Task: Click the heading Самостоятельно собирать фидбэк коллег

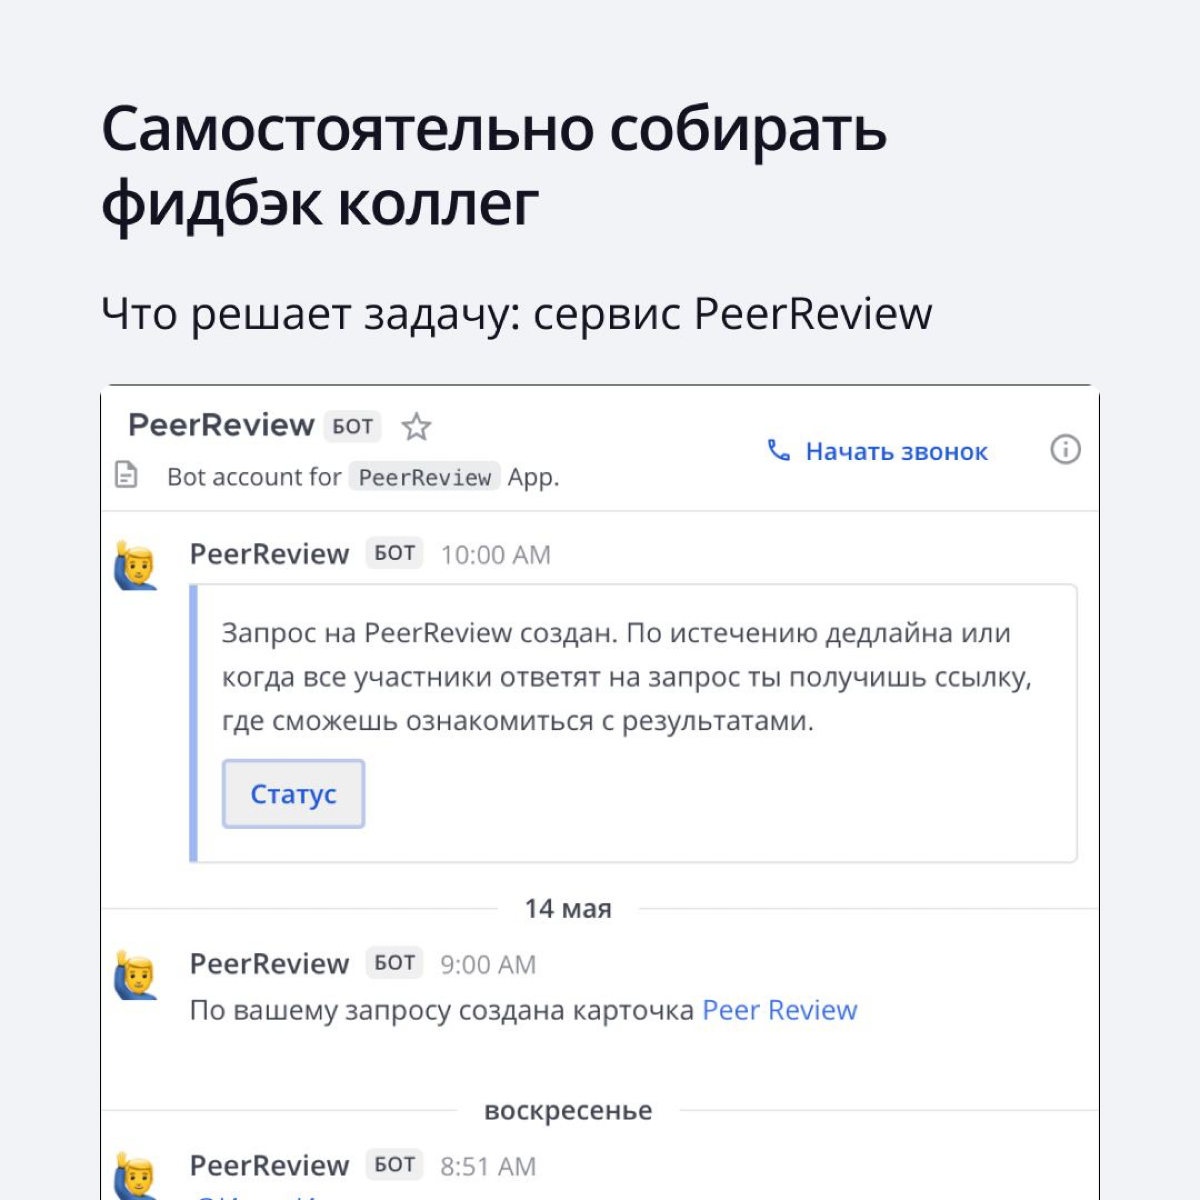Action: click(x=494, y=167)
